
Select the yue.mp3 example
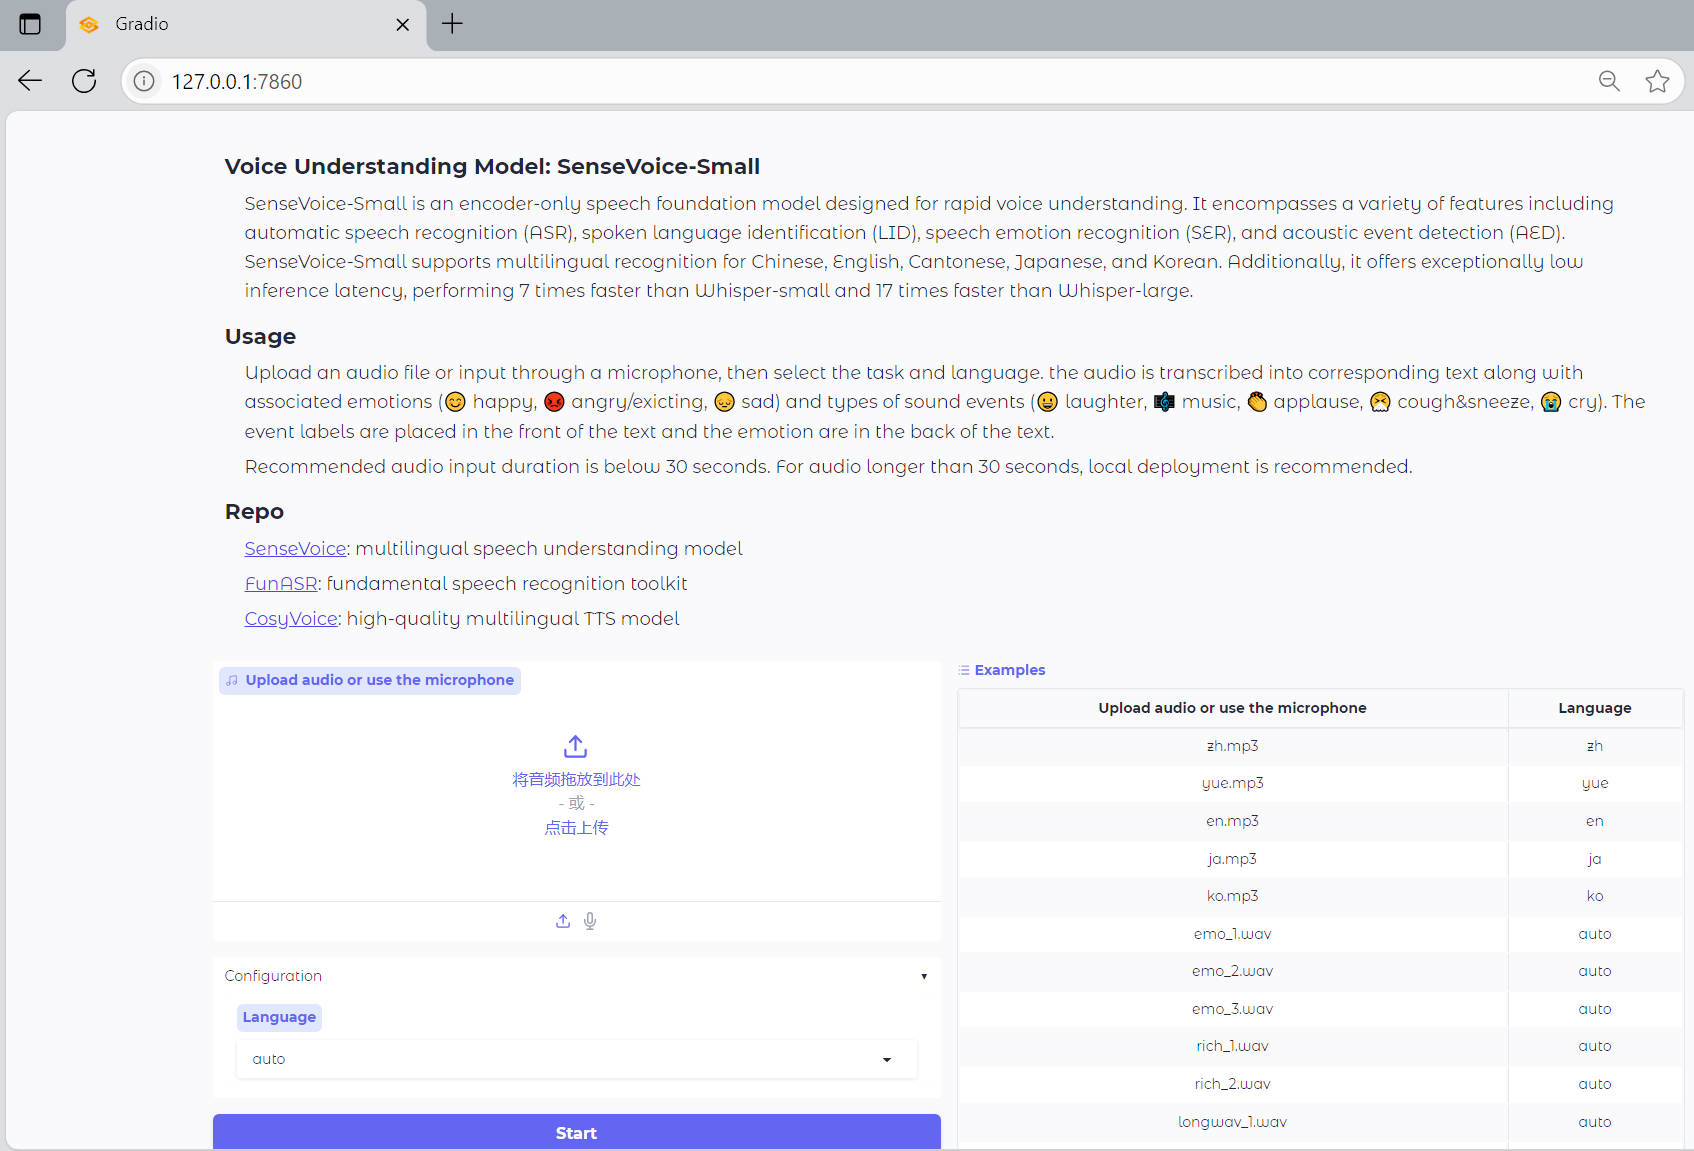point(1232,783)
